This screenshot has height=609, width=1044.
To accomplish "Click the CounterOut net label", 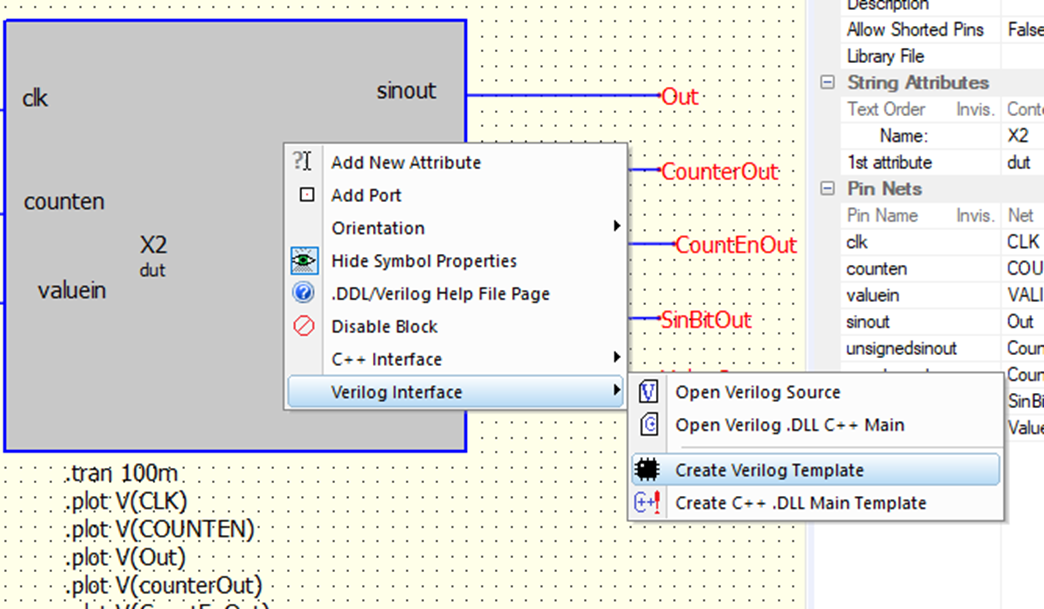I will [x=719, y=172].
